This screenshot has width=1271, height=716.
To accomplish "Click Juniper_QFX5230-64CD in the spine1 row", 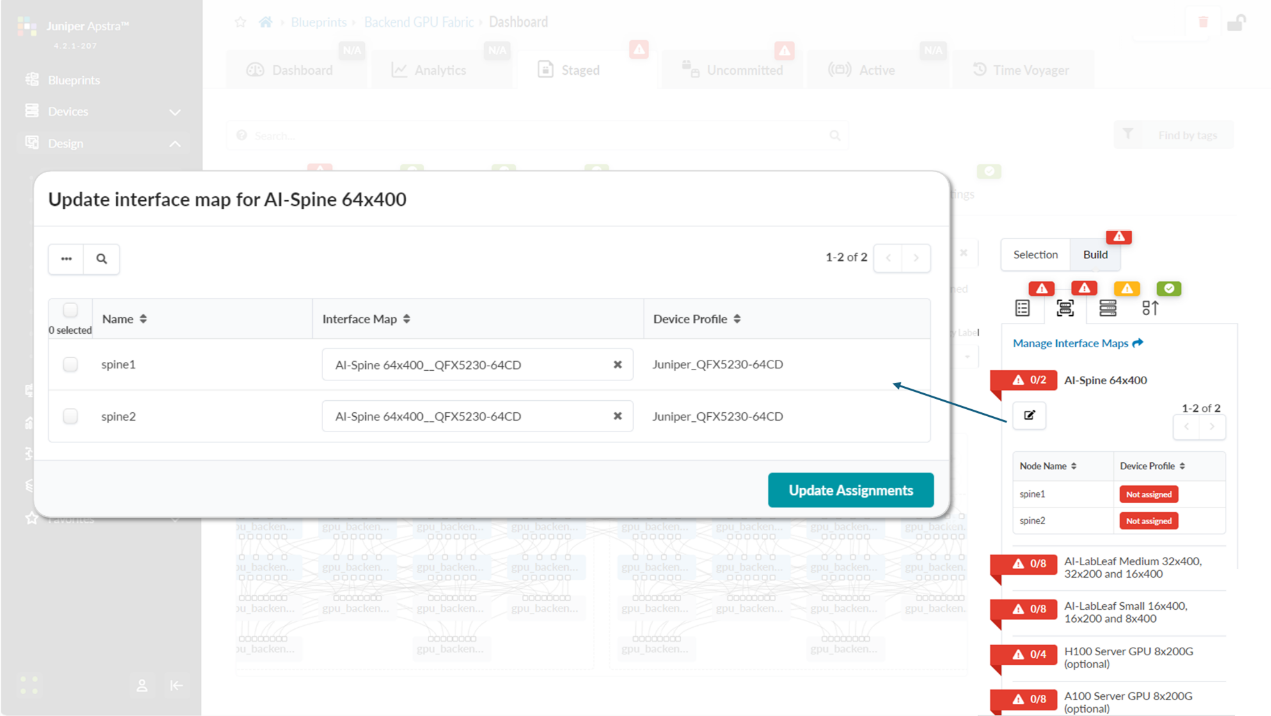I will pos(717,365).
